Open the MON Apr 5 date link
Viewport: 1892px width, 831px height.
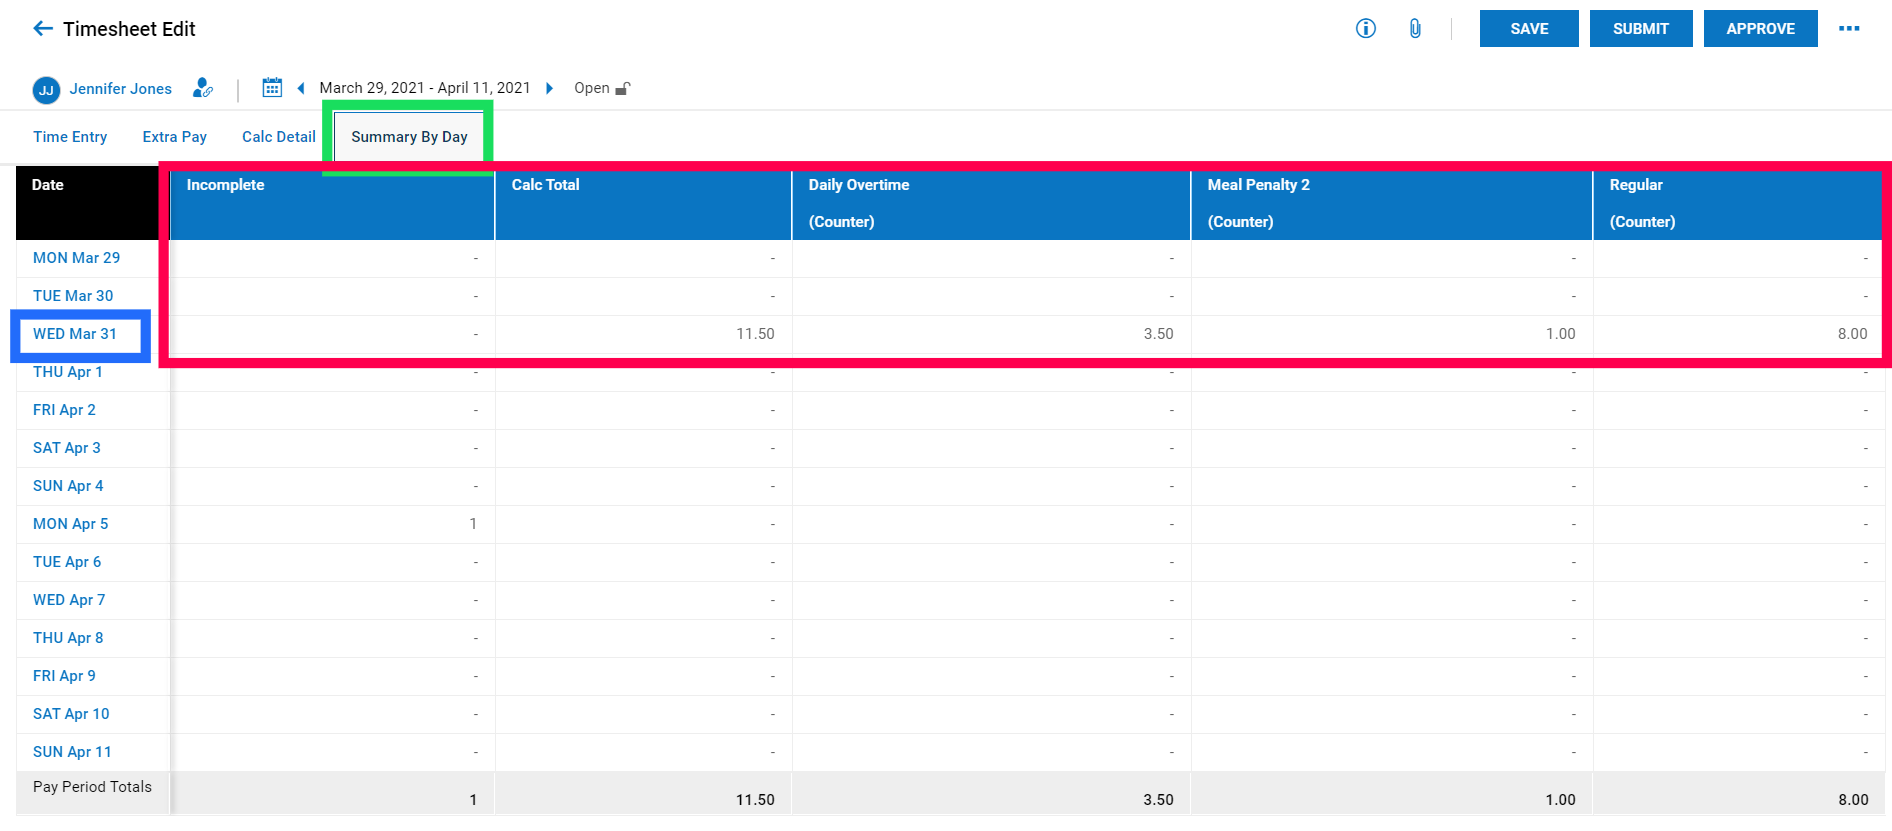point(71,524)
